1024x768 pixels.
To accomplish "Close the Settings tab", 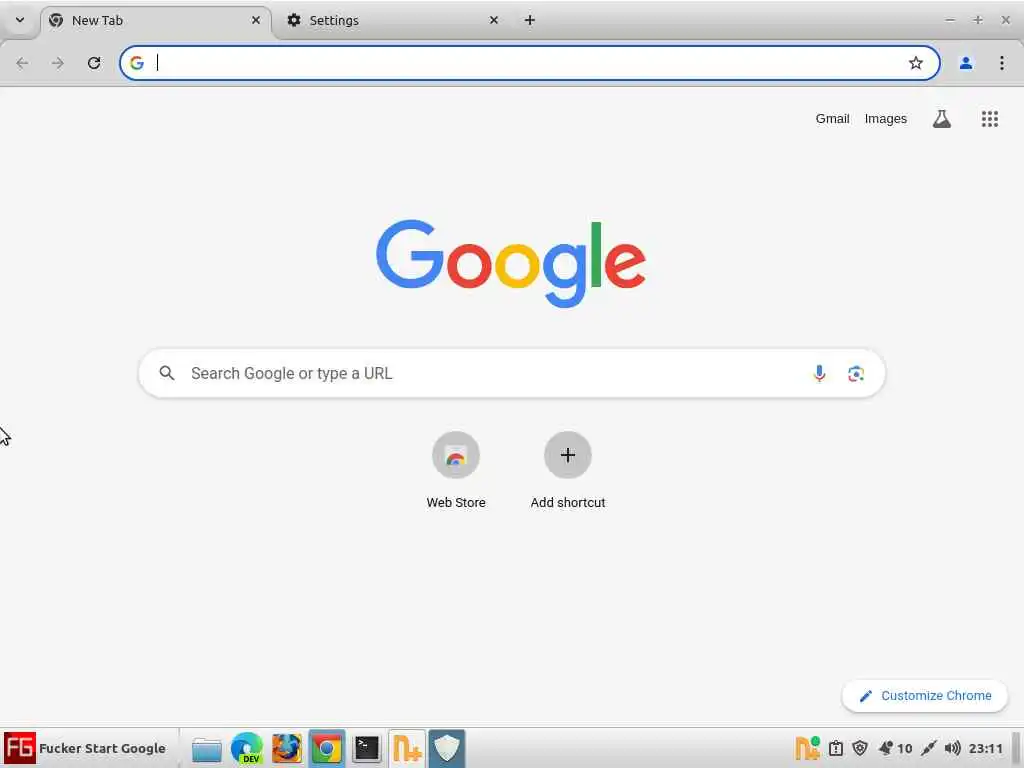I will coord(494,20).
